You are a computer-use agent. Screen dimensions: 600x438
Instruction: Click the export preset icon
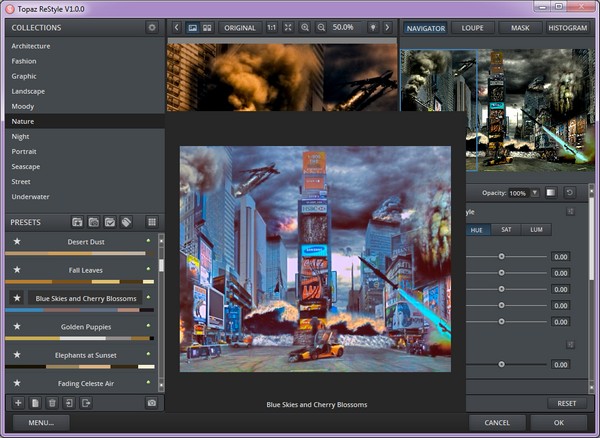tap(86, 402)
